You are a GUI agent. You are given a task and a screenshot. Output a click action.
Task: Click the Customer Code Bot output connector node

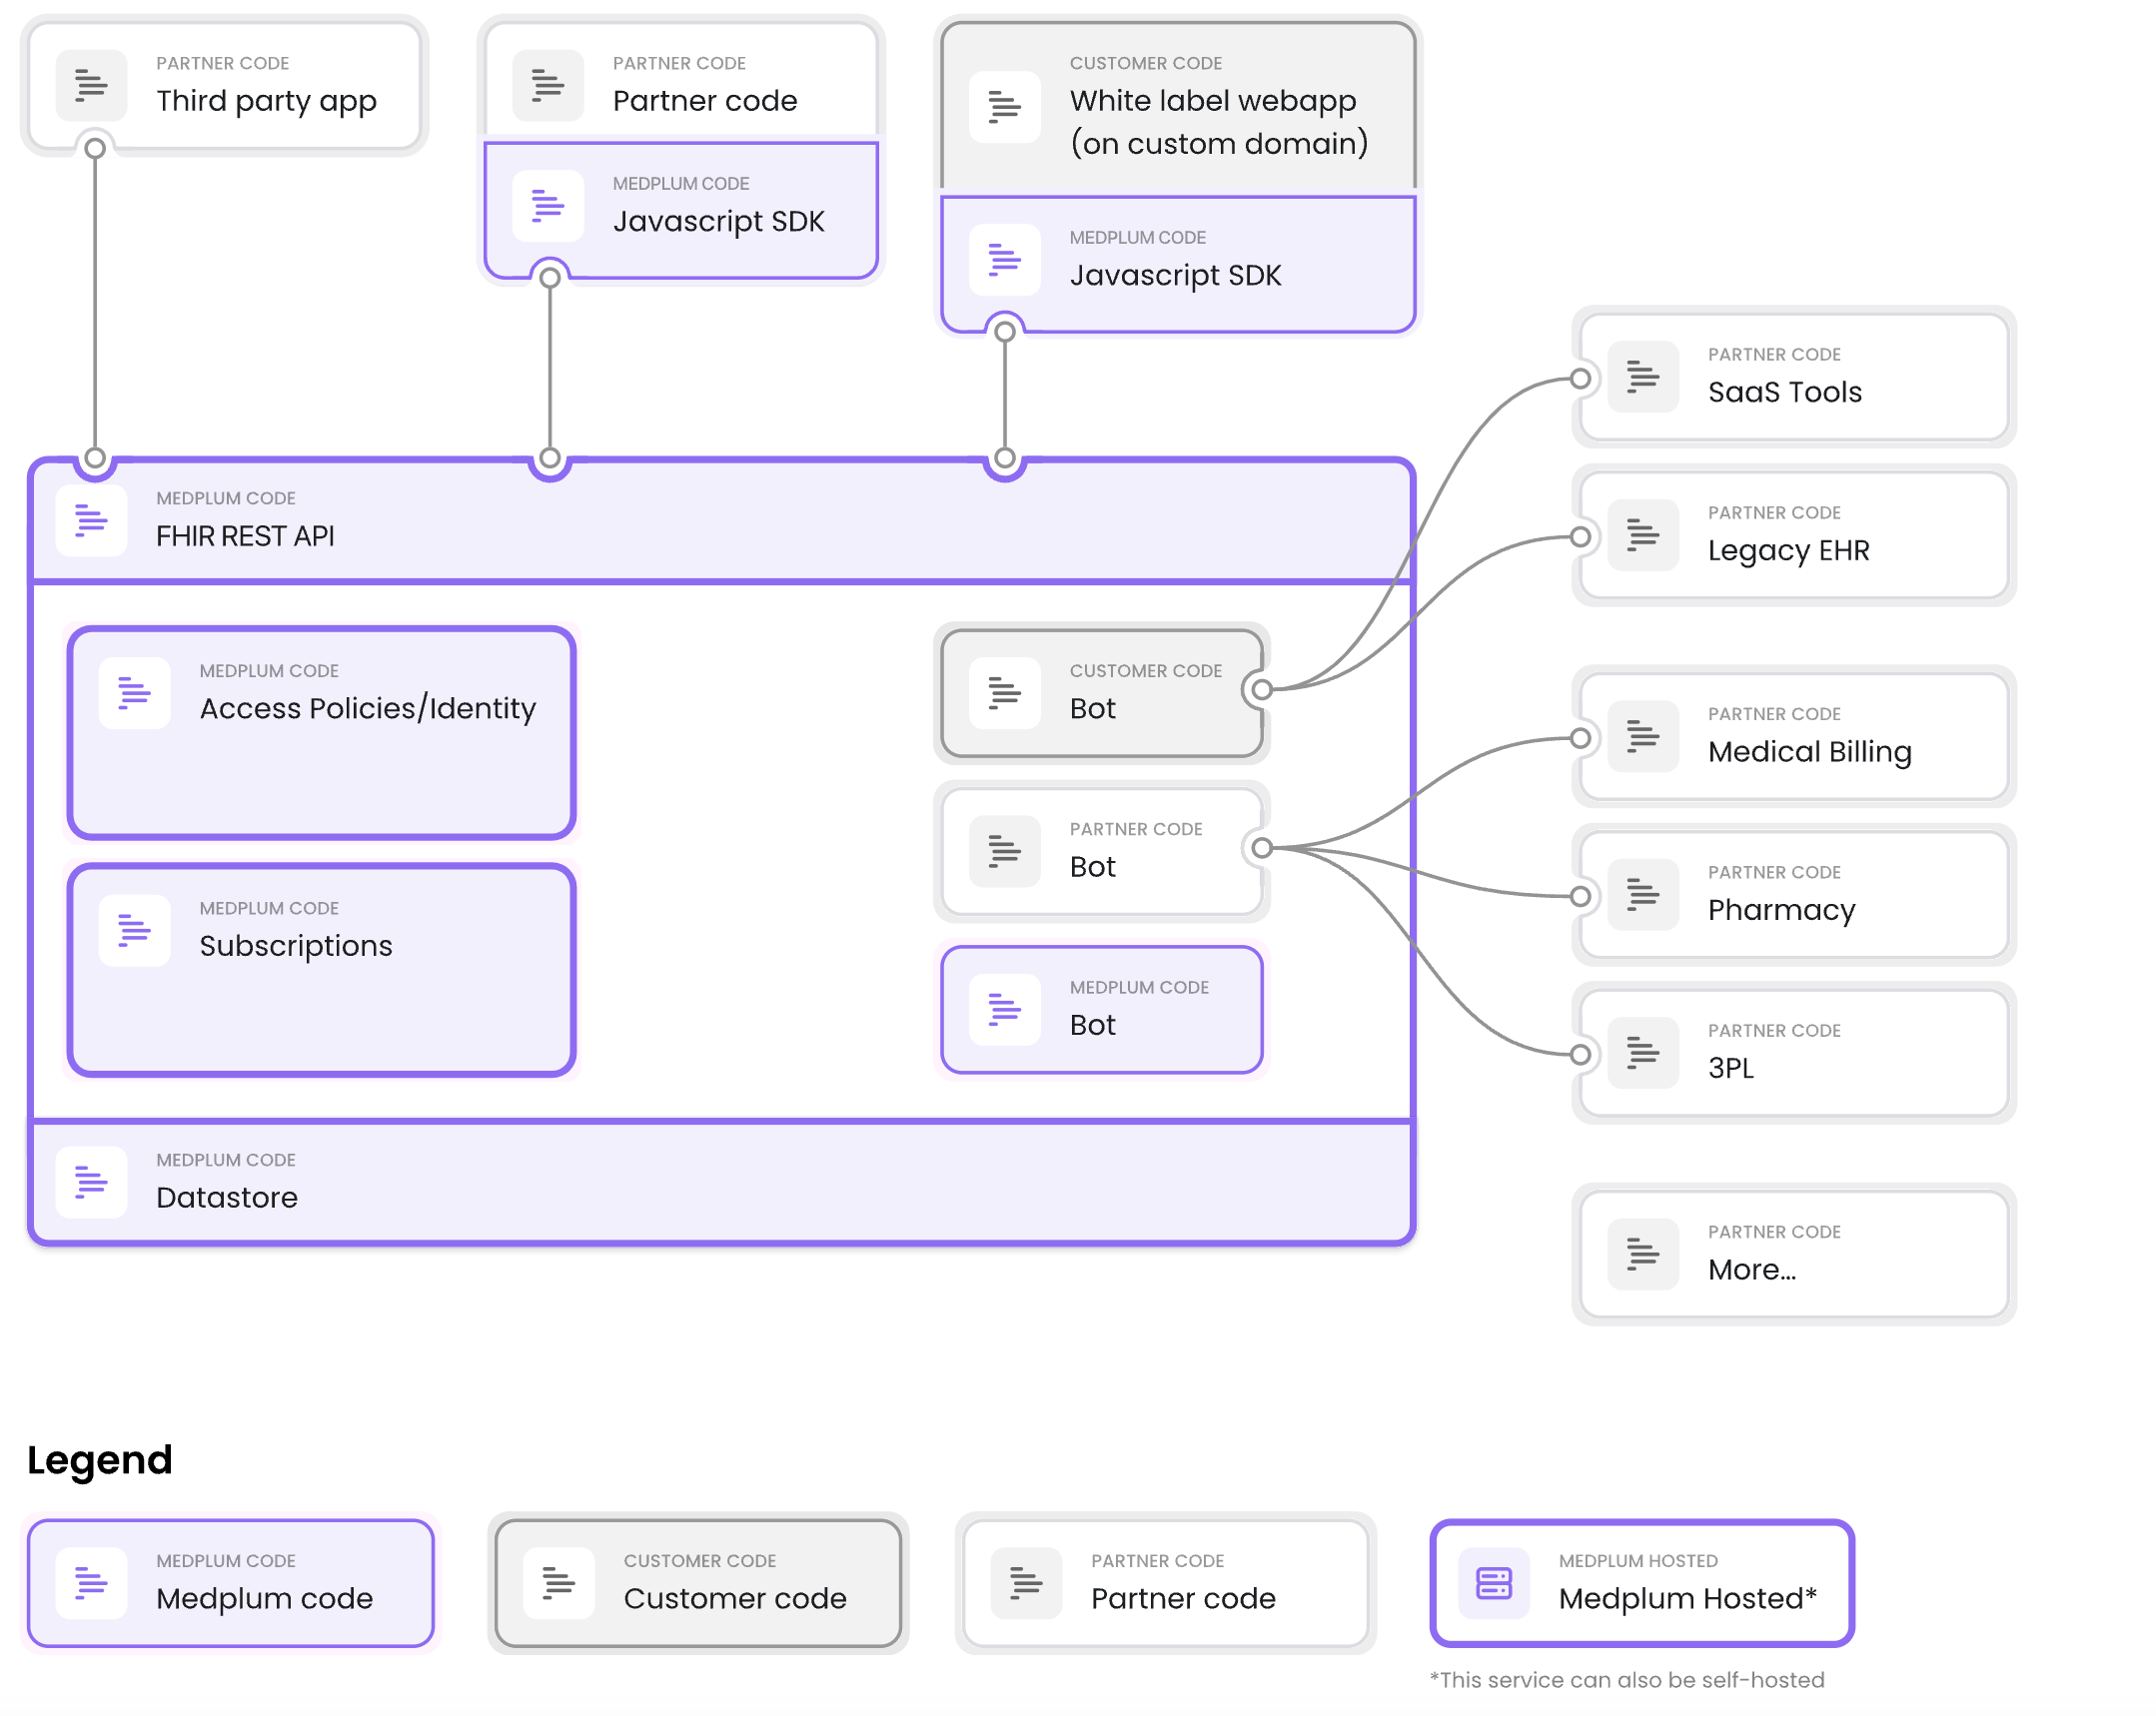point(1262,689)
